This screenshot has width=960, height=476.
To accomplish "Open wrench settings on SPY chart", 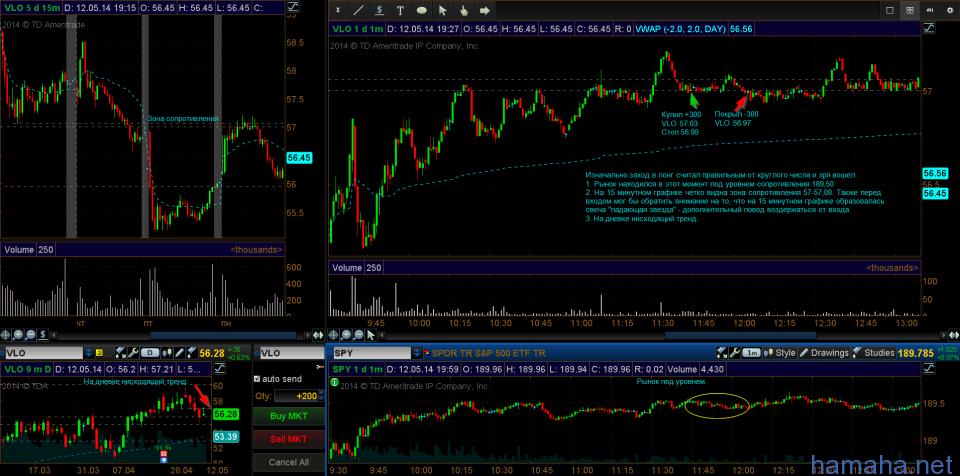I will [x=735, y=353].
